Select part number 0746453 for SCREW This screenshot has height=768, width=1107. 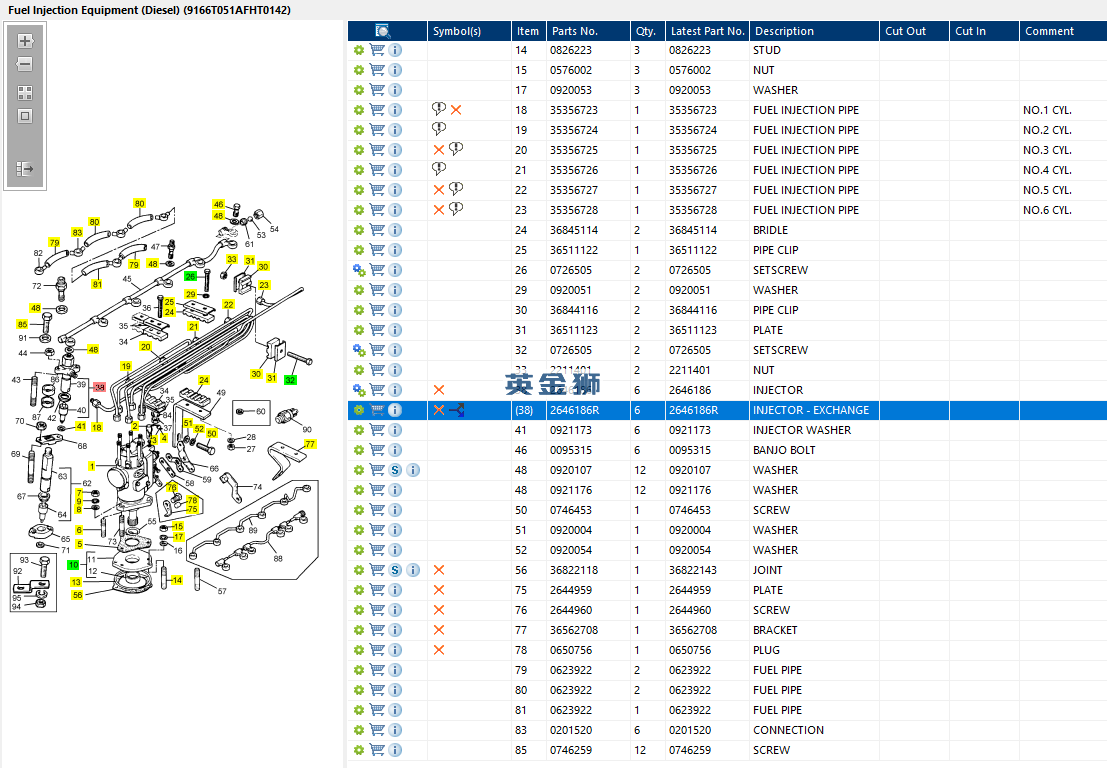[570, 510]
